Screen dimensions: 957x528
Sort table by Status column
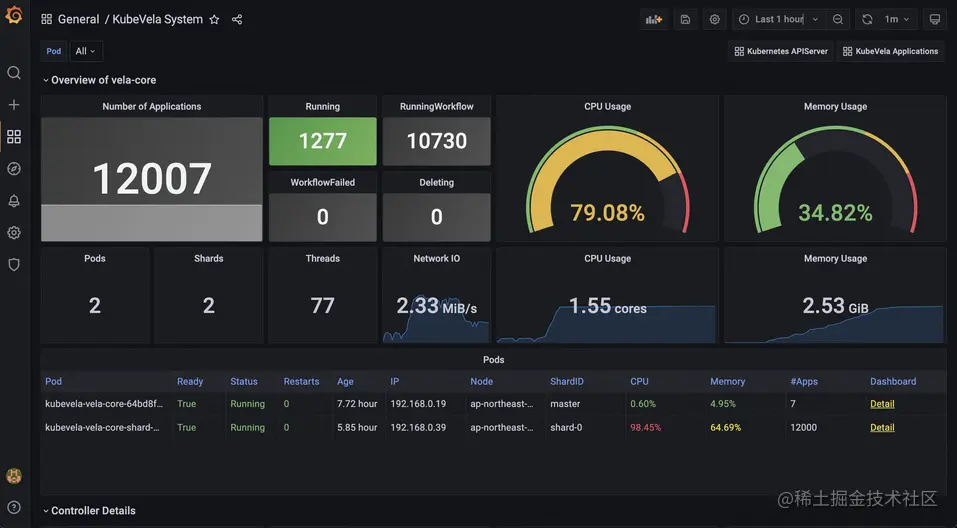pyautogui.click(x=244, y=382)
